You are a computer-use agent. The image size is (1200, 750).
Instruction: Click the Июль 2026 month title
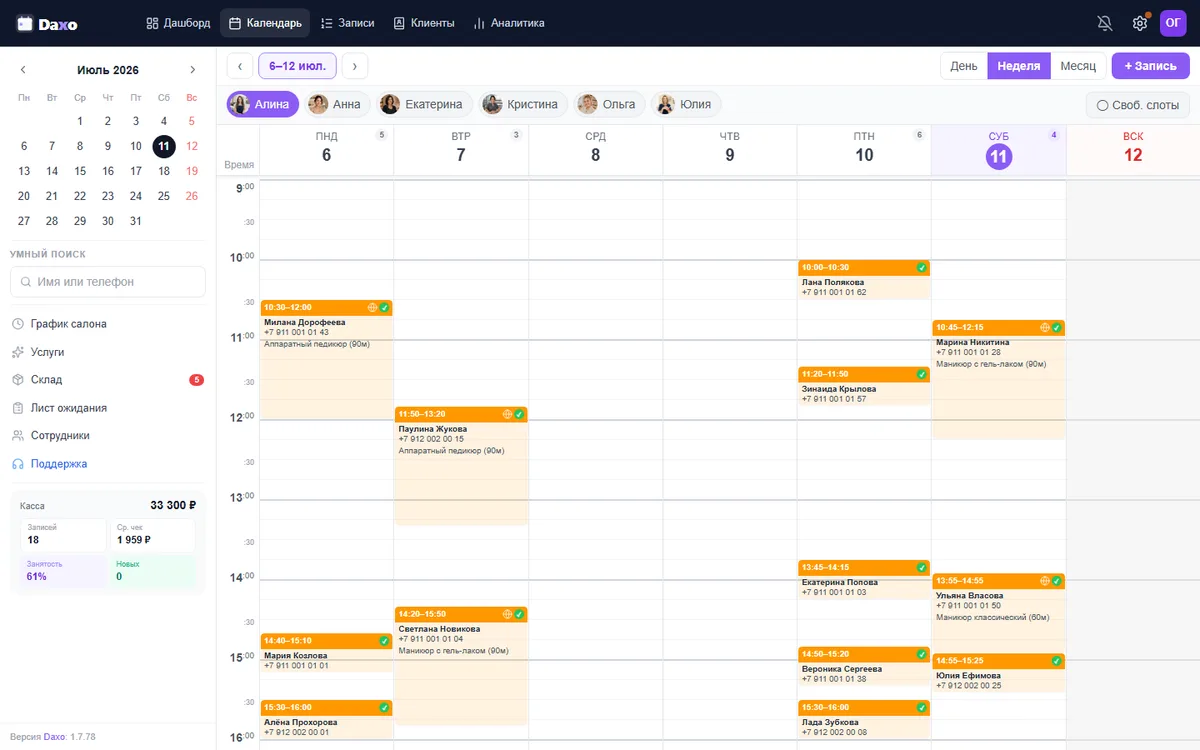tap(108, 70)
